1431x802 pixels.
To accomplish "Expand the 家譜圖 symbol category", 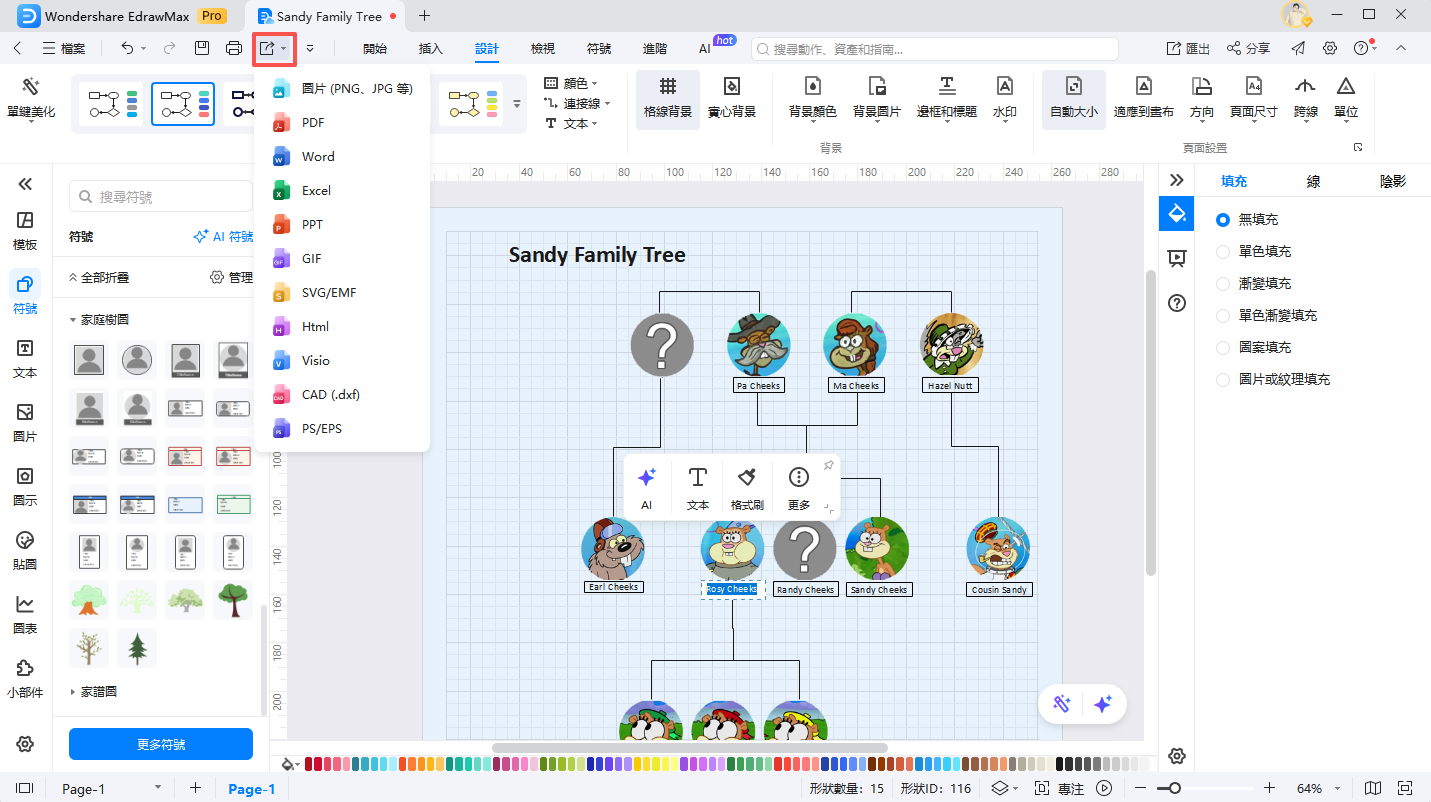I will click(99, 691).
